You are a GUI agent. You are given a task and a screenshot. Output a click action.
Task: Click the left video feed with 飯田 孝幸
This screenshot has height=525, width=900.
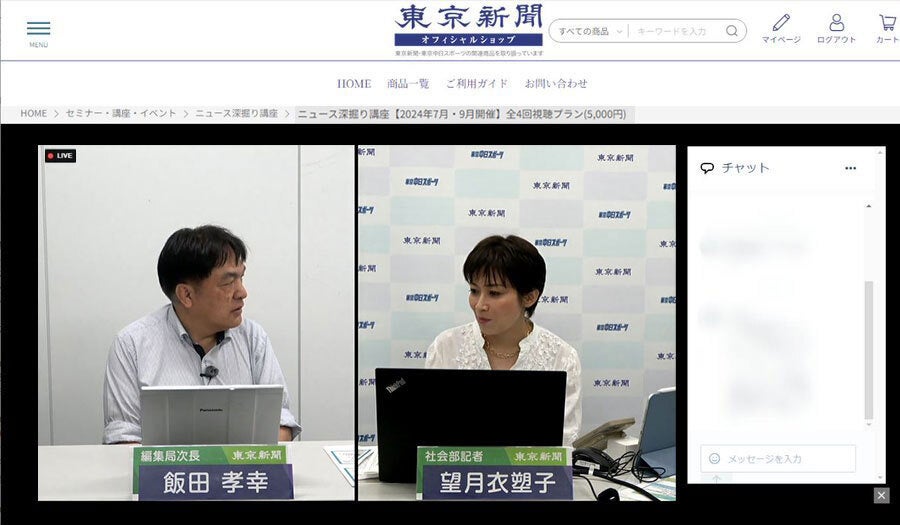click(196, 322)
